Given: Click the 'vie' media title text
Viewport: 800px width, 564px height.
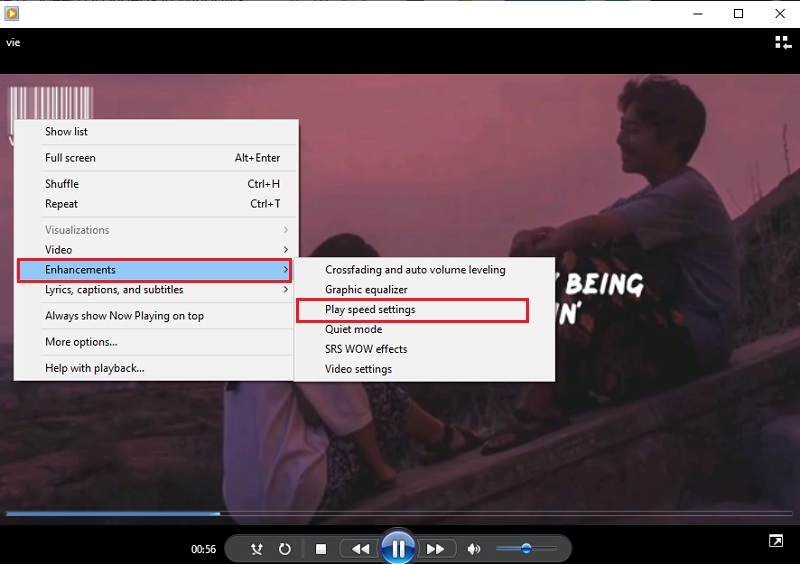Looking at the screenshot, I should [13, 43].
